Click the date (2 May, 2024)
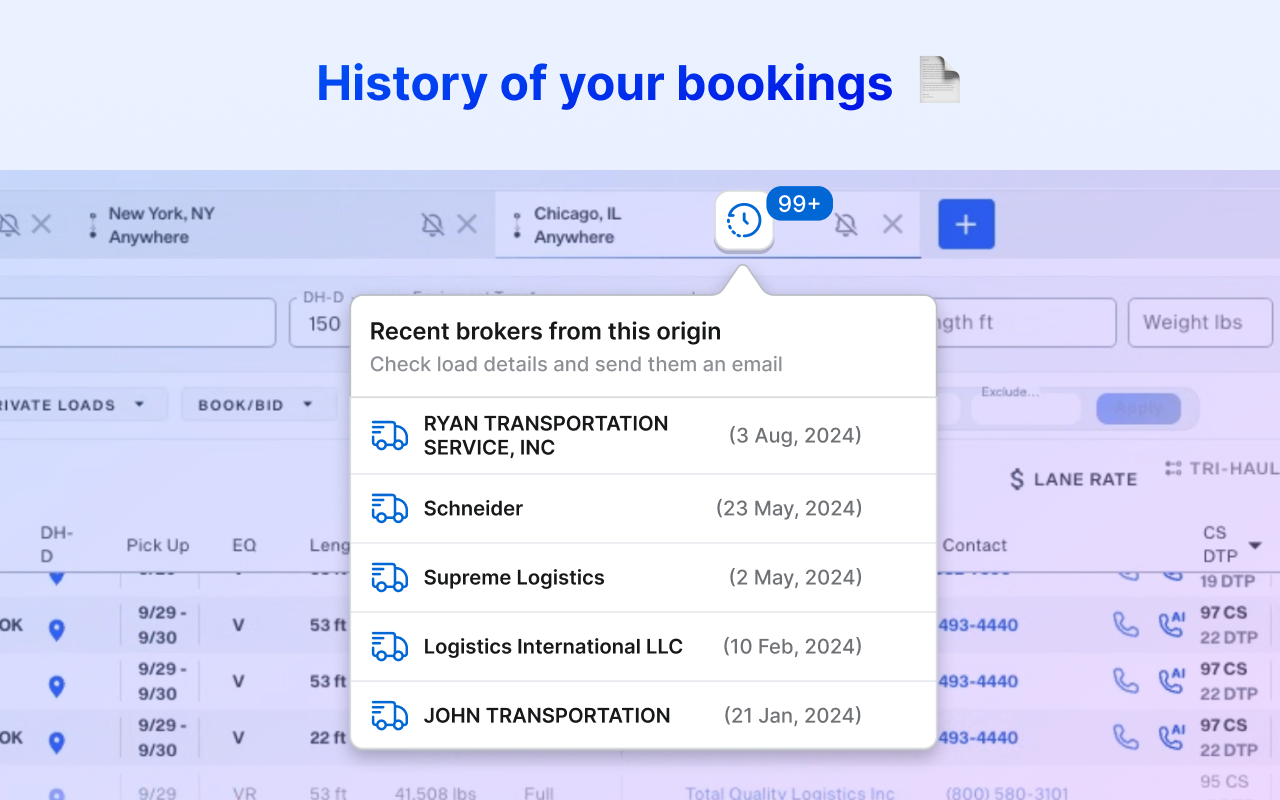The image size is (1280, 800). [x=795, y=577]
